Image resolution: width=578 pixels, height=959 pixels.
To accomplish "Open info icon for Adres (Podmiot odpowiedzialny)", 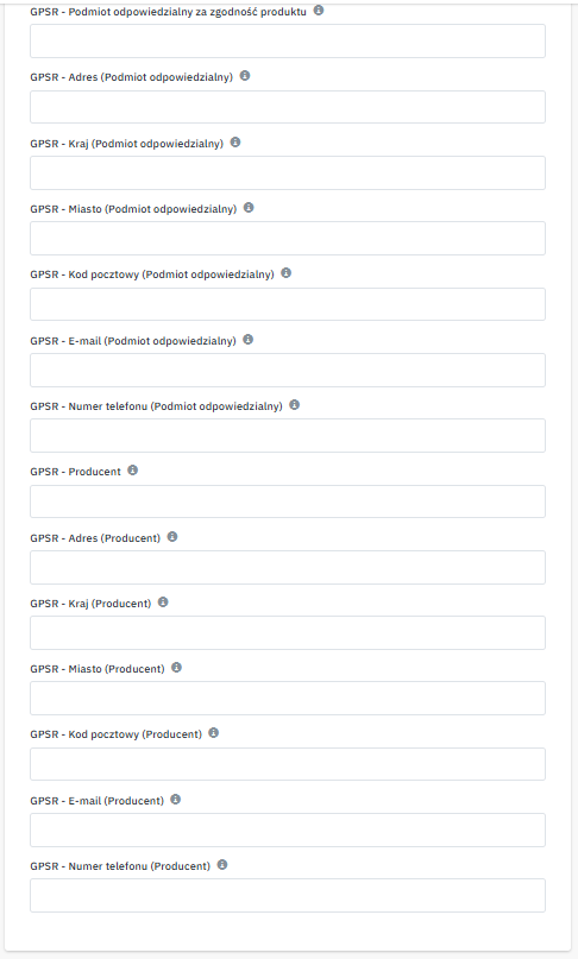I will (245, 76).
